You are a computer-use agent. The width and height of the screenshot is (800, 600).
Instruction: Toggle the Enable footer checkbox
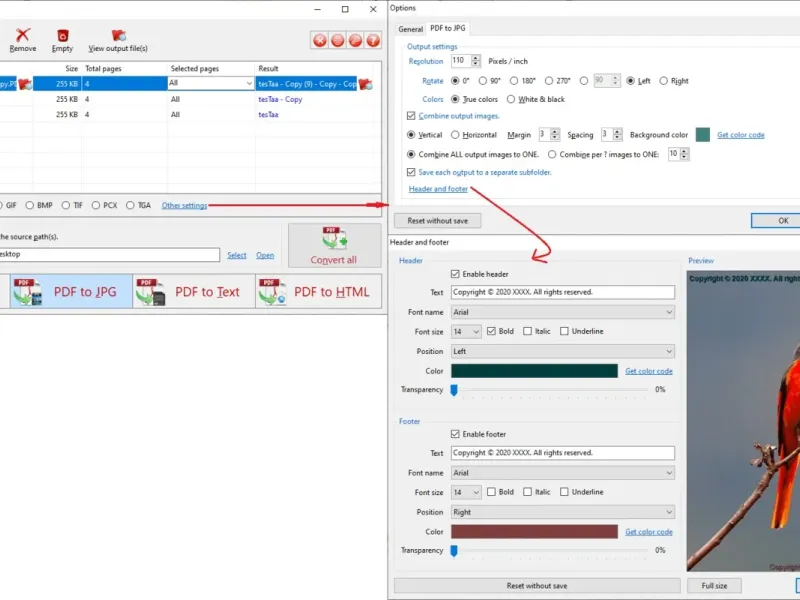pyautogui.click(x=455, y=434)
